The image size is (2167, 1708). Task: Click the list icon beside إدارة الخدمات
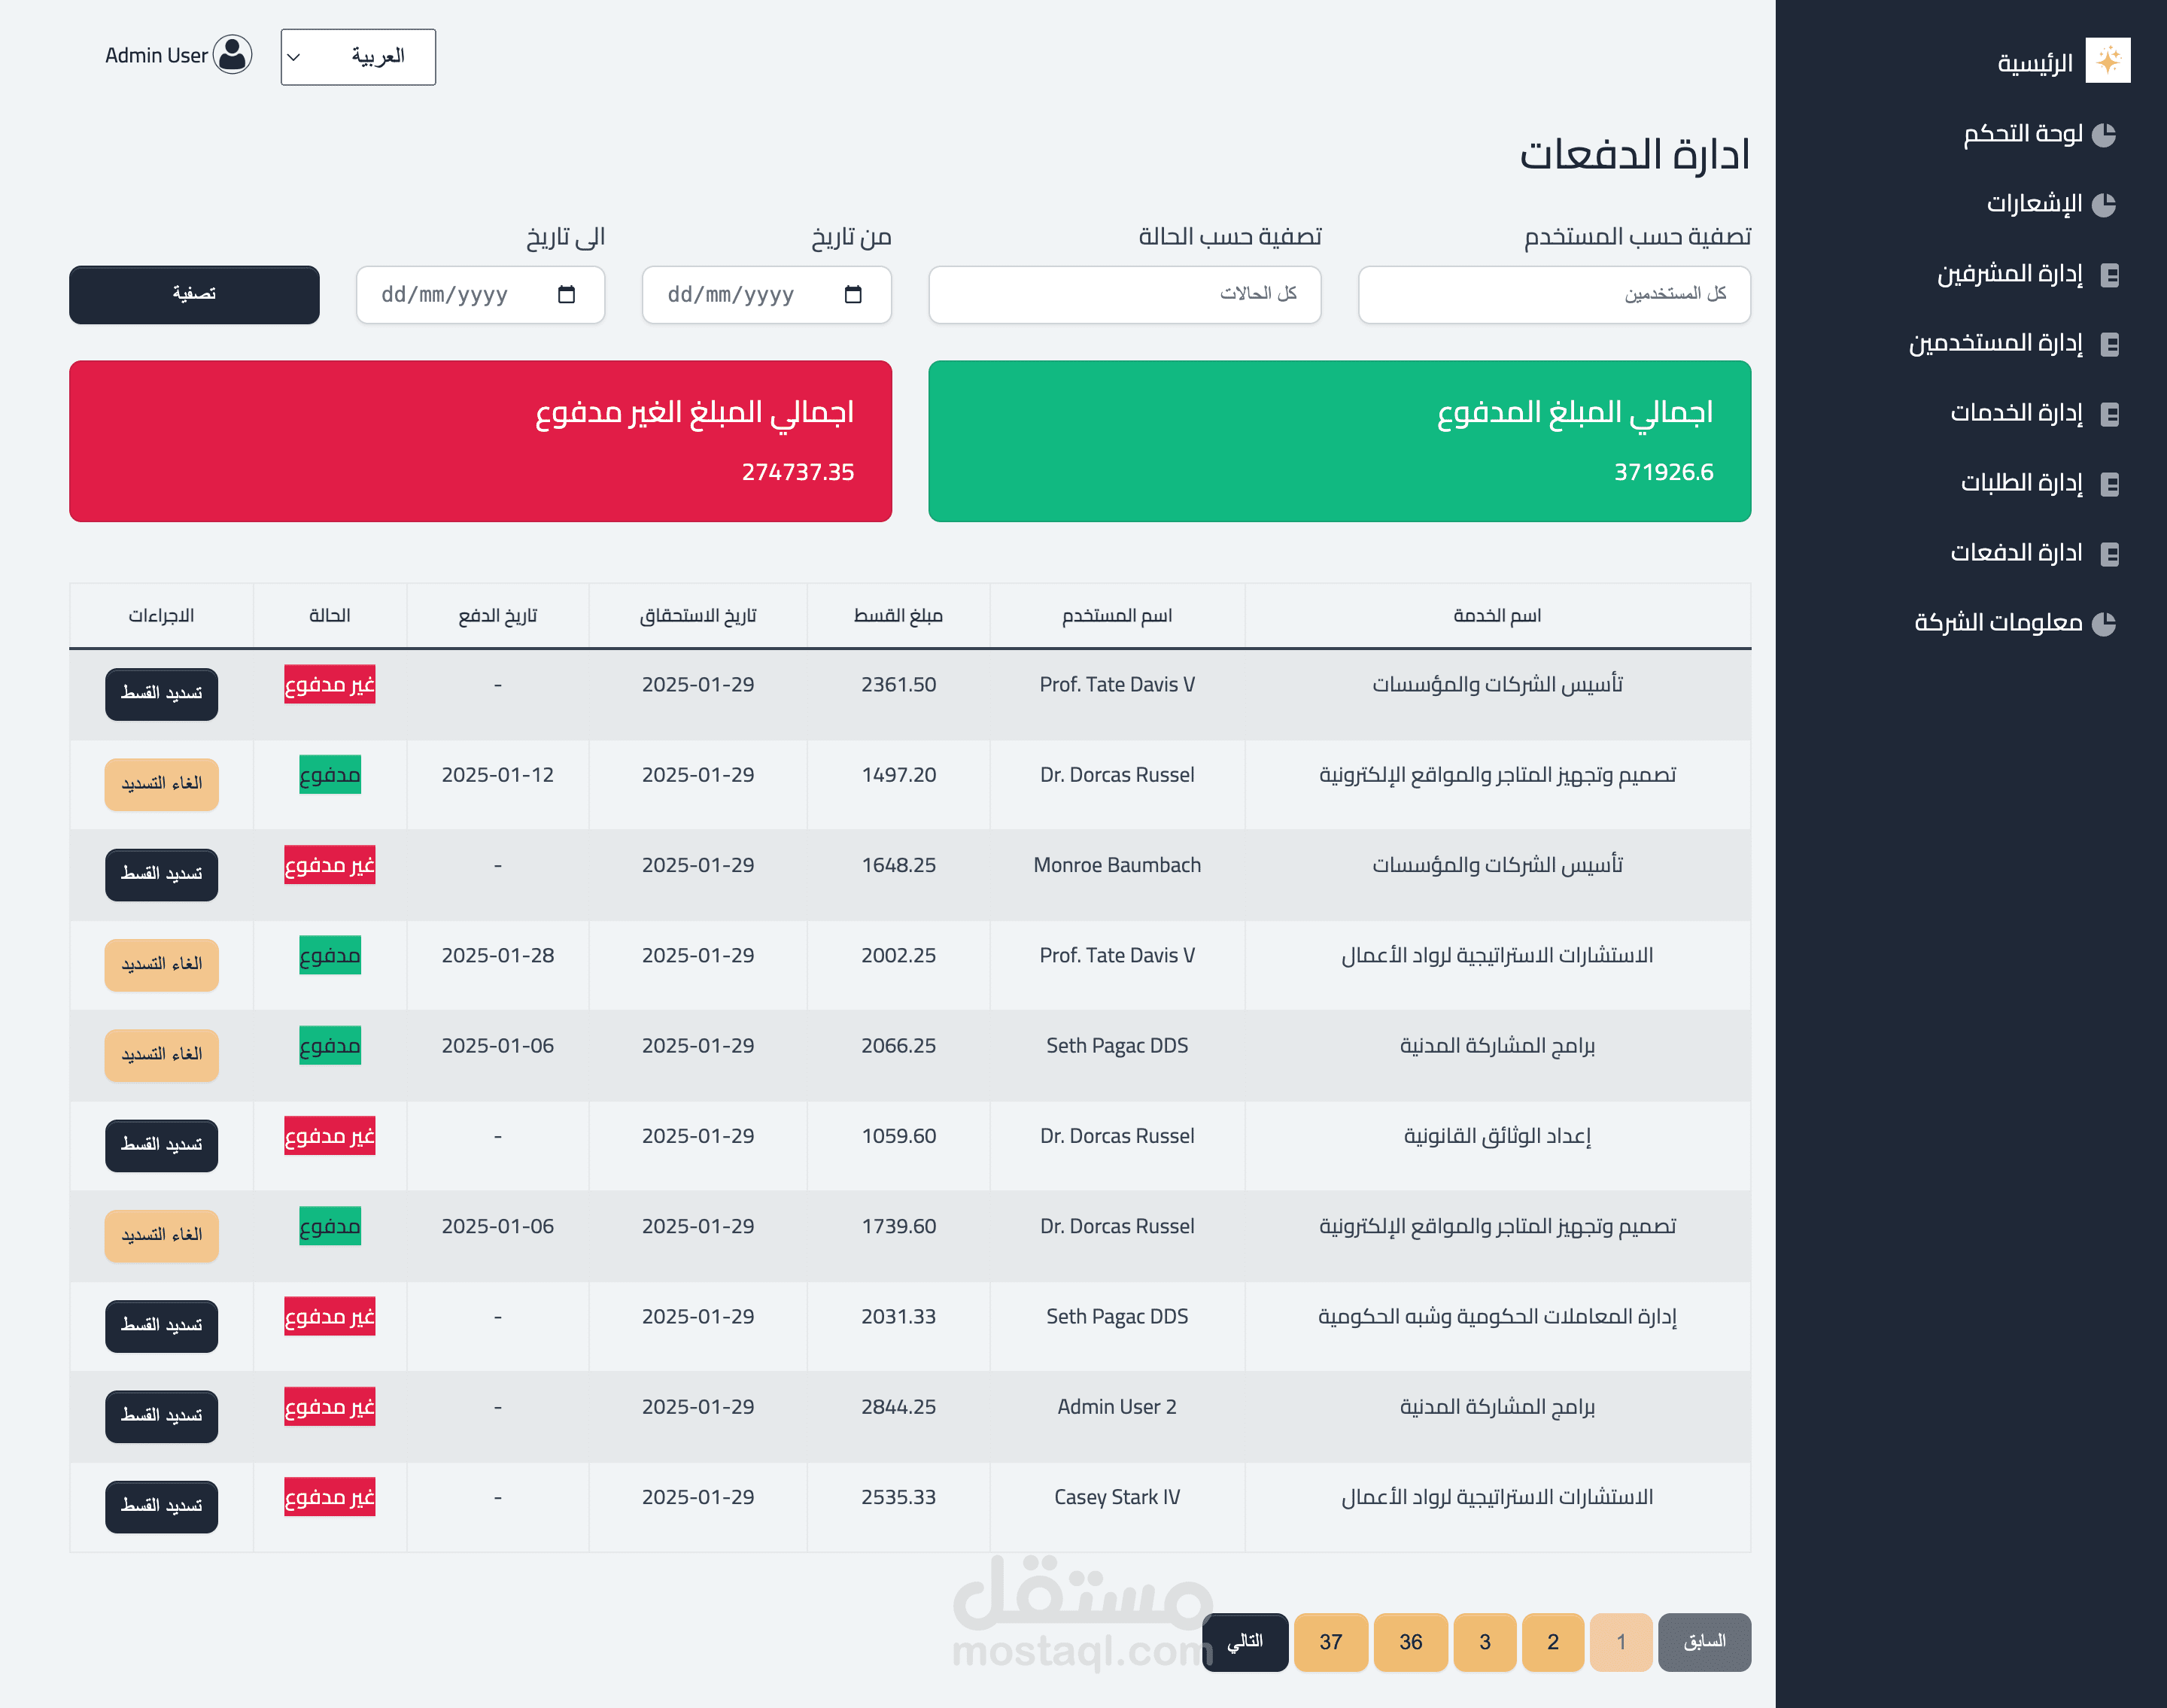click(2109, 414)
